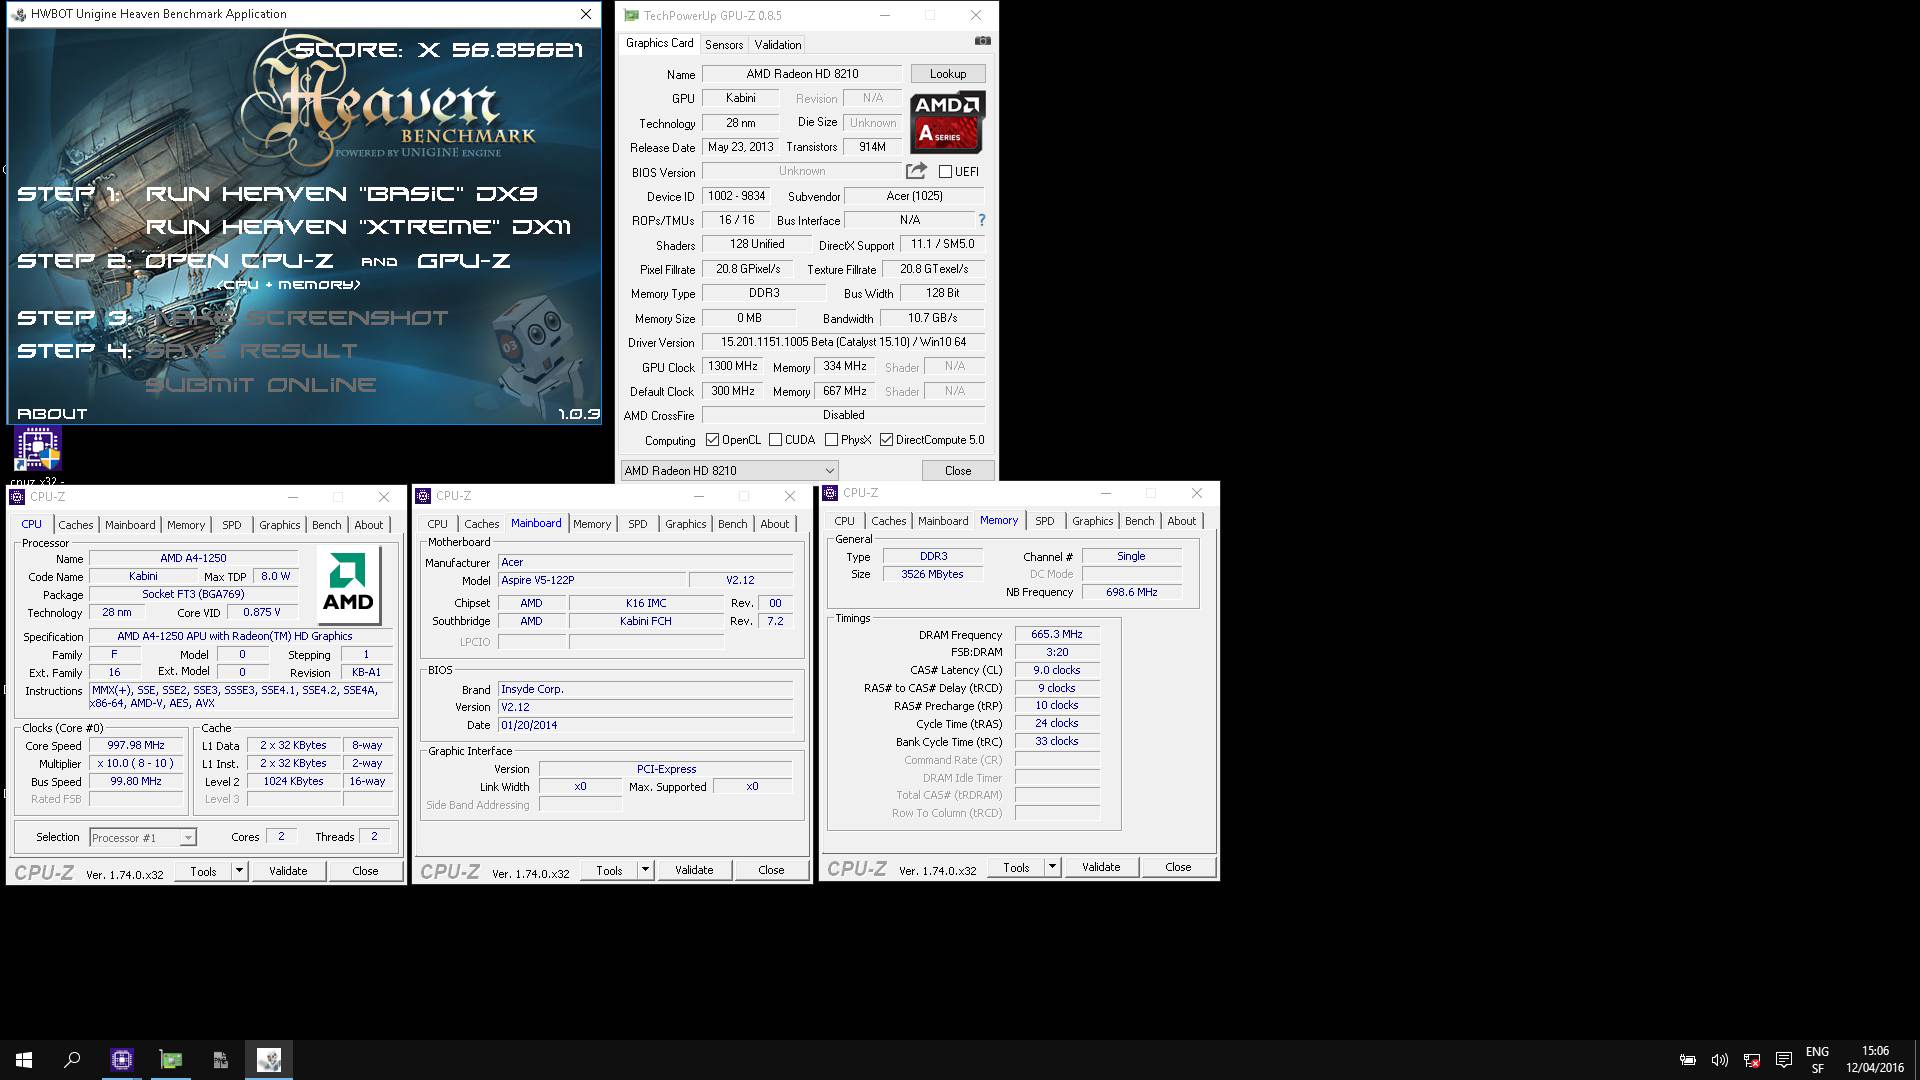Click the CPU Specification field in CPU-Z
The image size is (1920, 1080).
[x=241, y=636]
